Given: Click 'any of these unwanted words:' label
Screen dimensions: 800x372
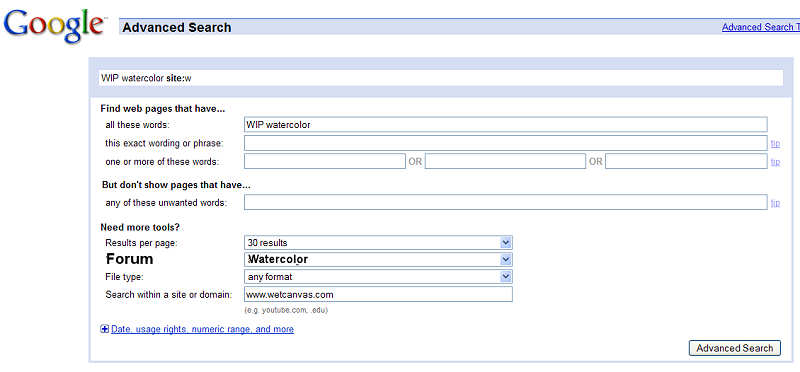Looking at the screenshot, I should tap(166, 203).
